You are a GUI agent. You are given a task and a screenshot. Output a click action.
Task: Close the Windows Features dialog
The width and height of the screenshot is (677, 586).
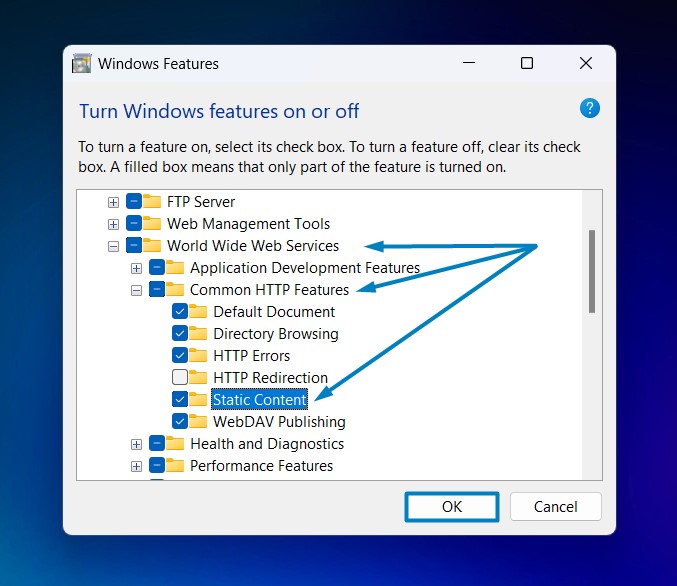(585, 63)
